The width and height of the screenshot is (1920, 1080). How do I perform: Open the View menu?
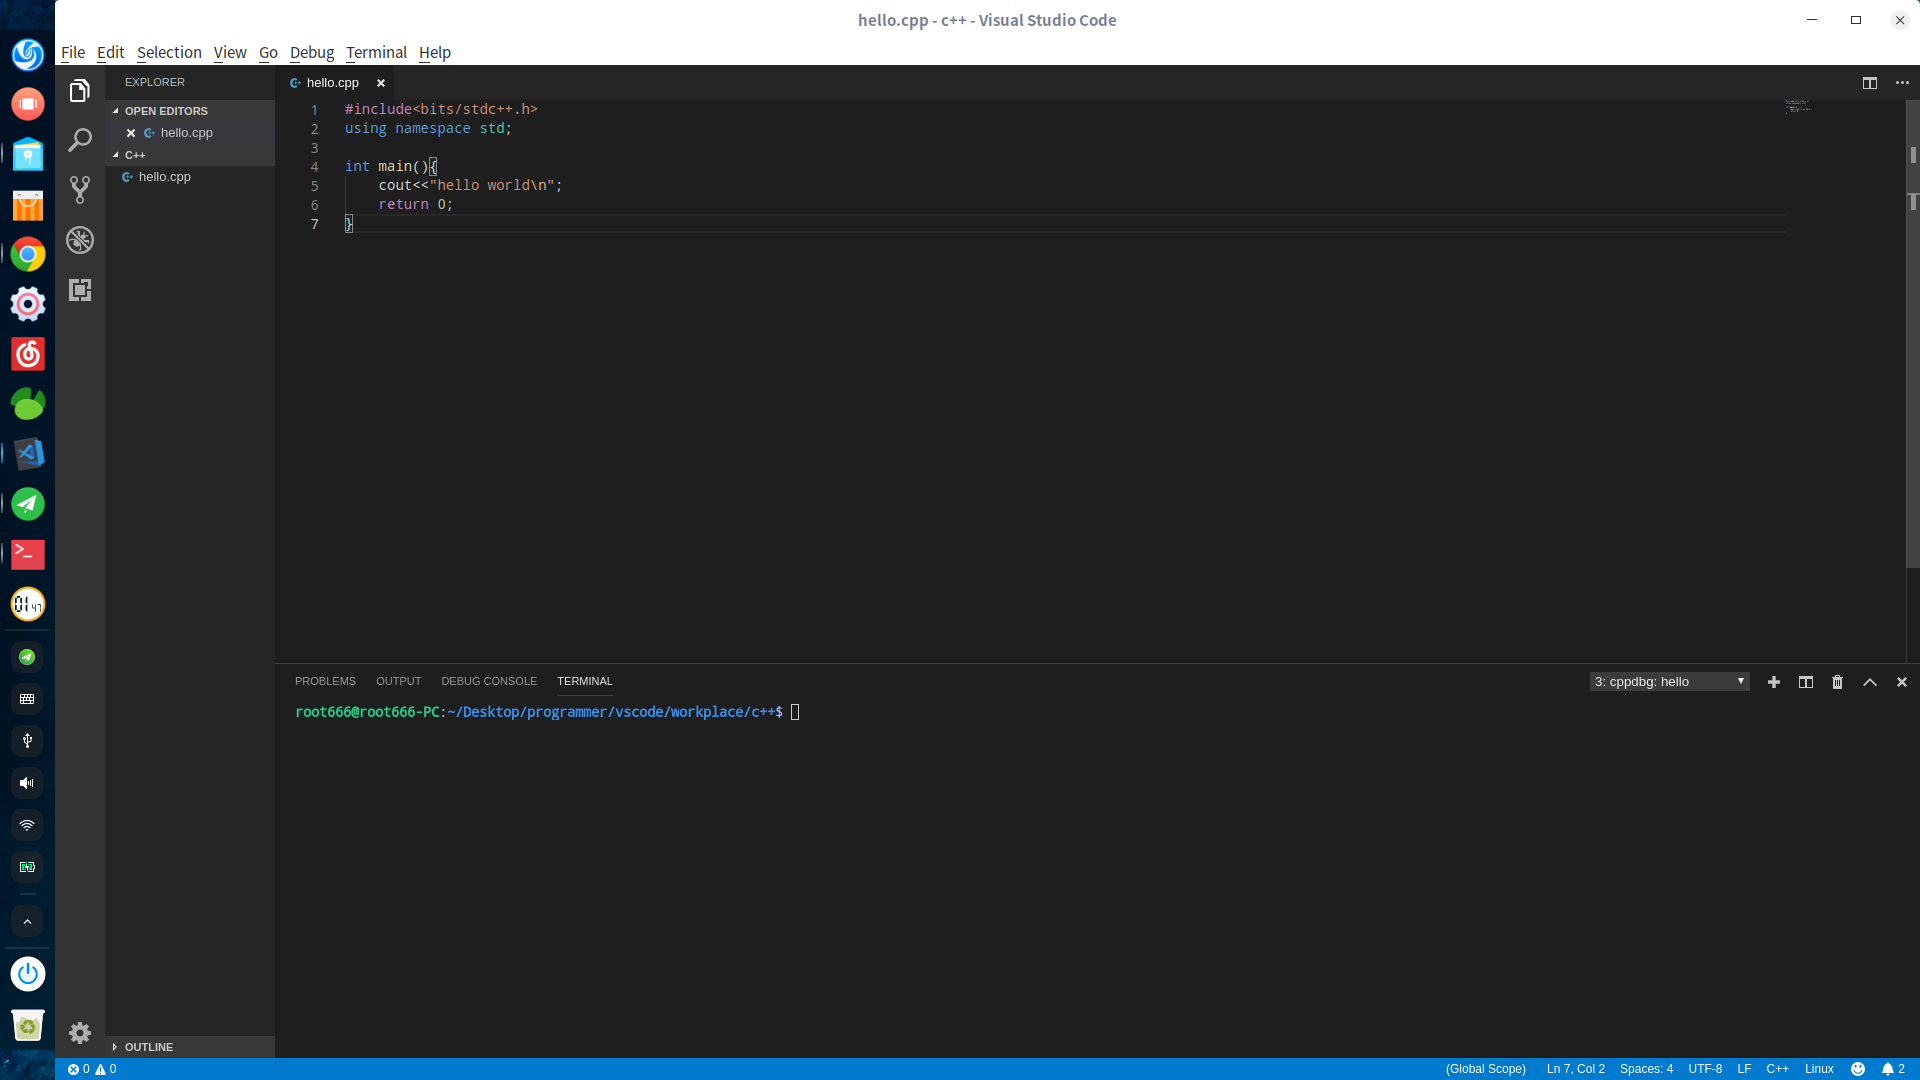click(x=230, y=52)
